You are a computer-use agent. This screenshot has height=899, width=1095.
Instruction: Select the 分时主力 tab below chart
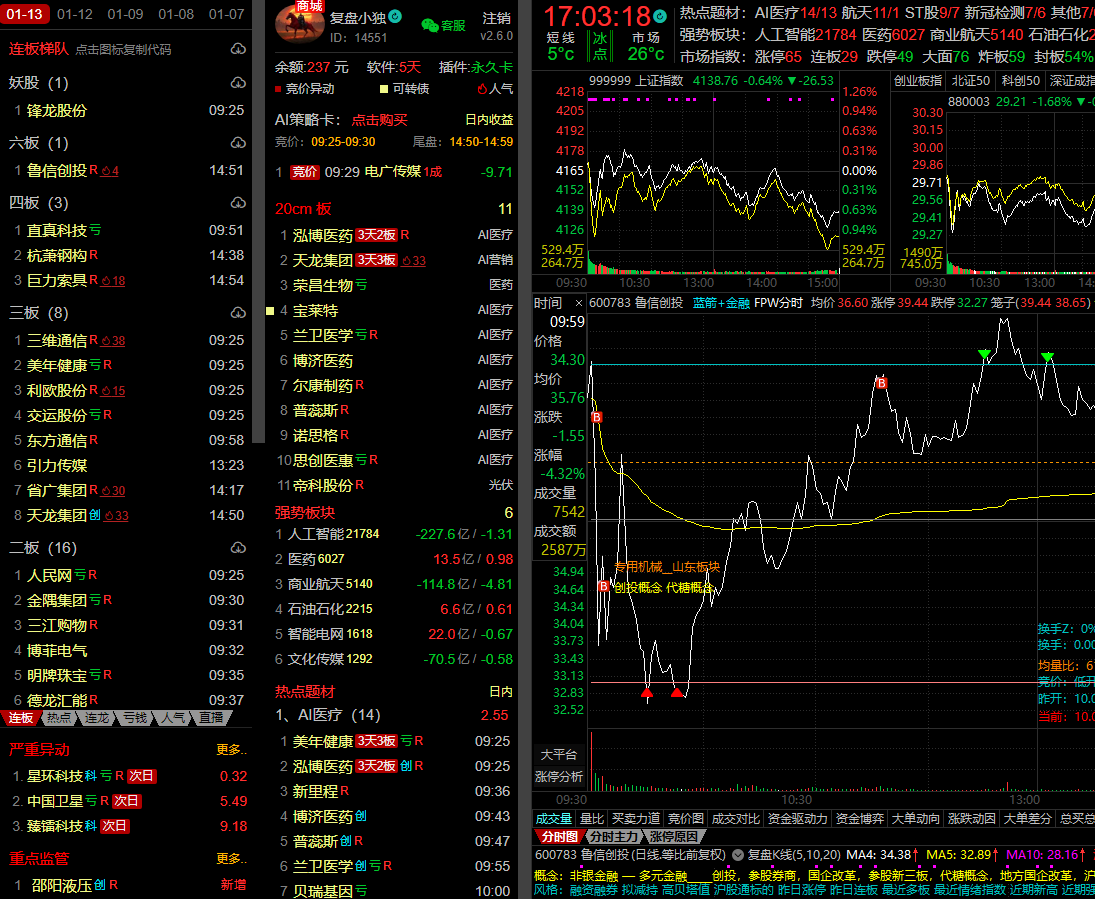coord(613,836)
